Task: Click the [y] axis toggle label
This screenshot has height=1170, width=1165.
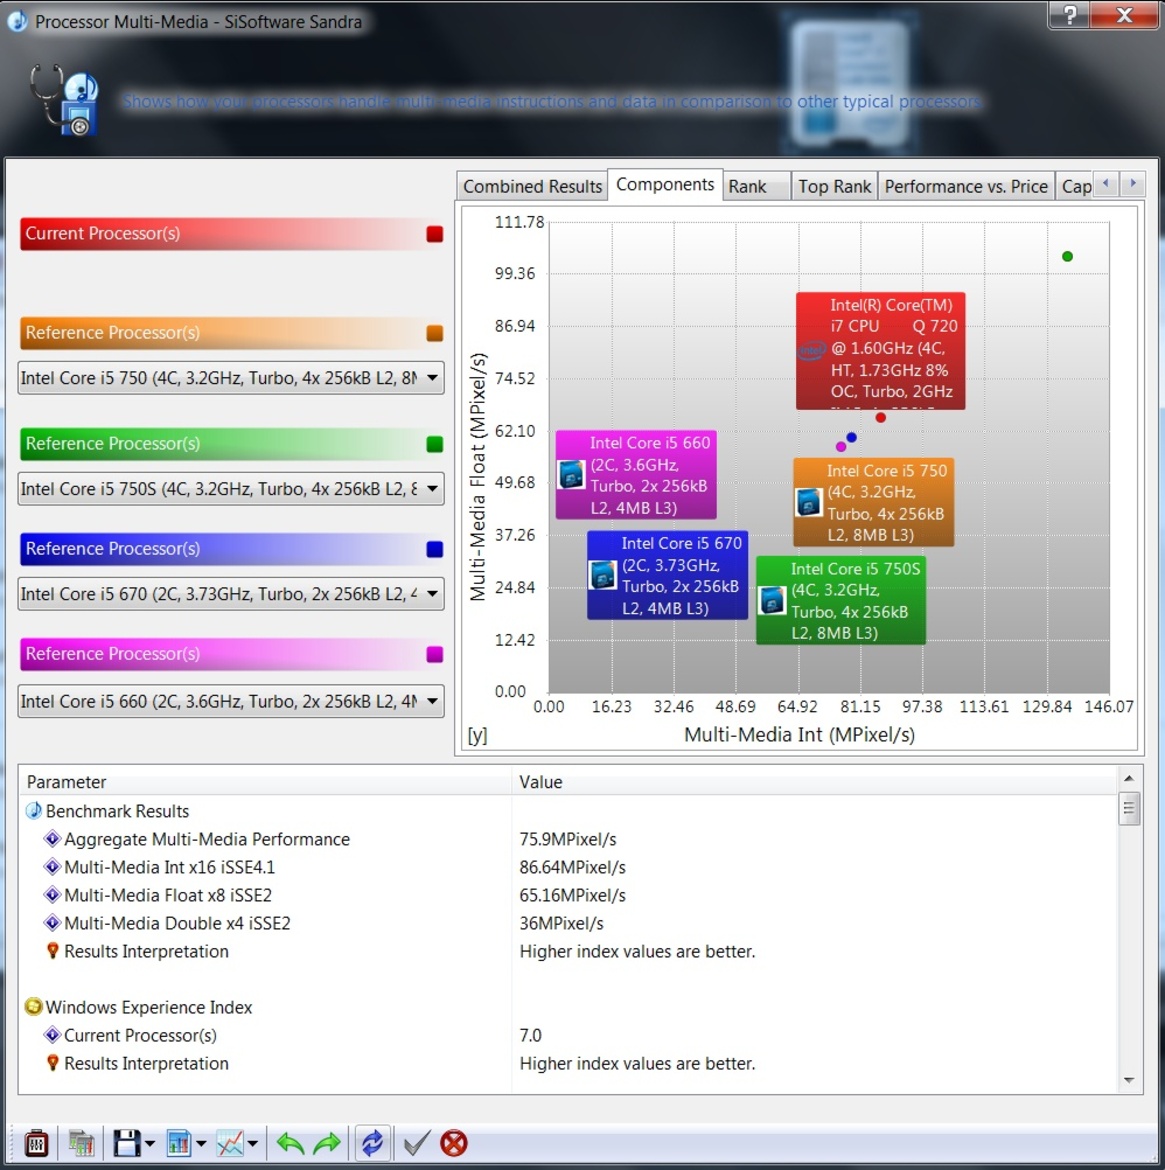Action: click(x=478, y=735)
